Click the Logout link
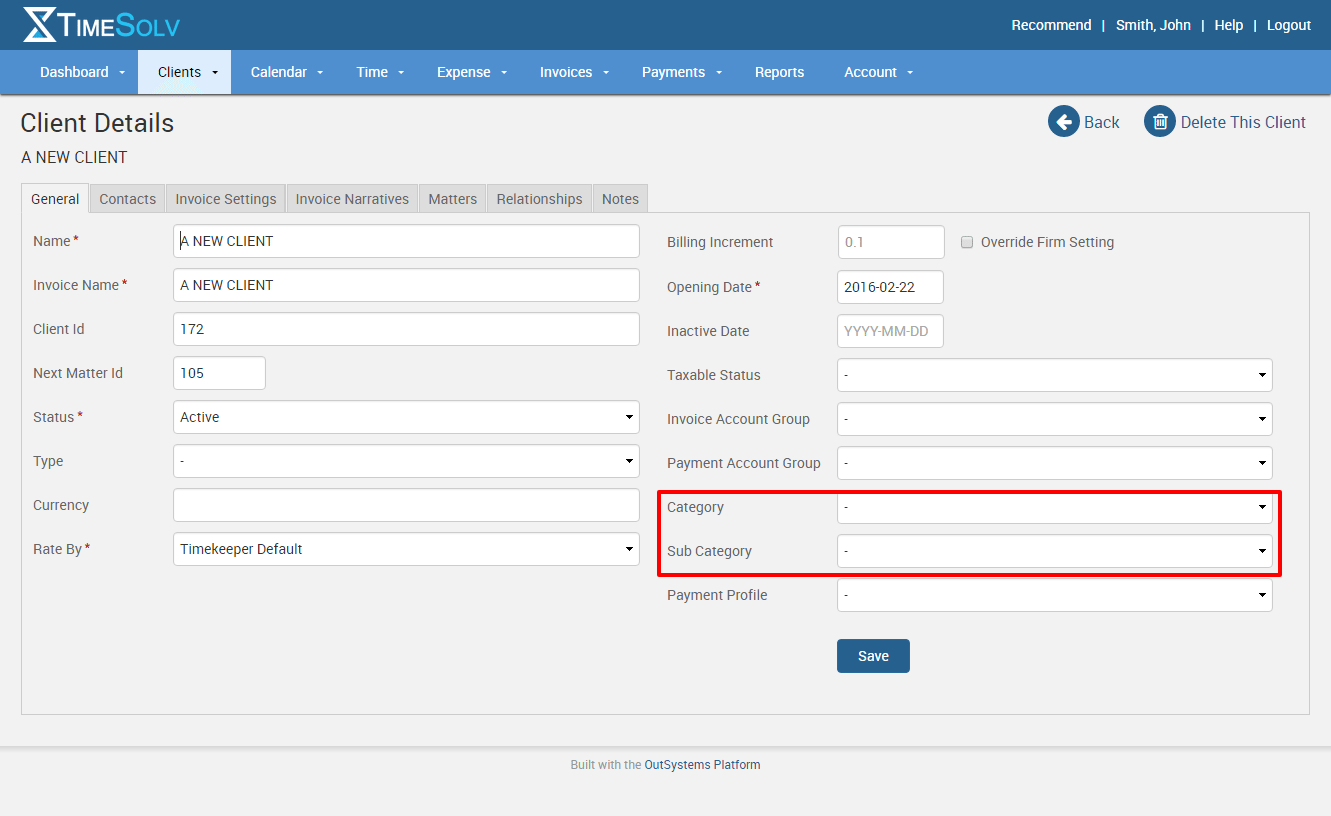Screen dimensions: 1331x816 [1288, 25]
